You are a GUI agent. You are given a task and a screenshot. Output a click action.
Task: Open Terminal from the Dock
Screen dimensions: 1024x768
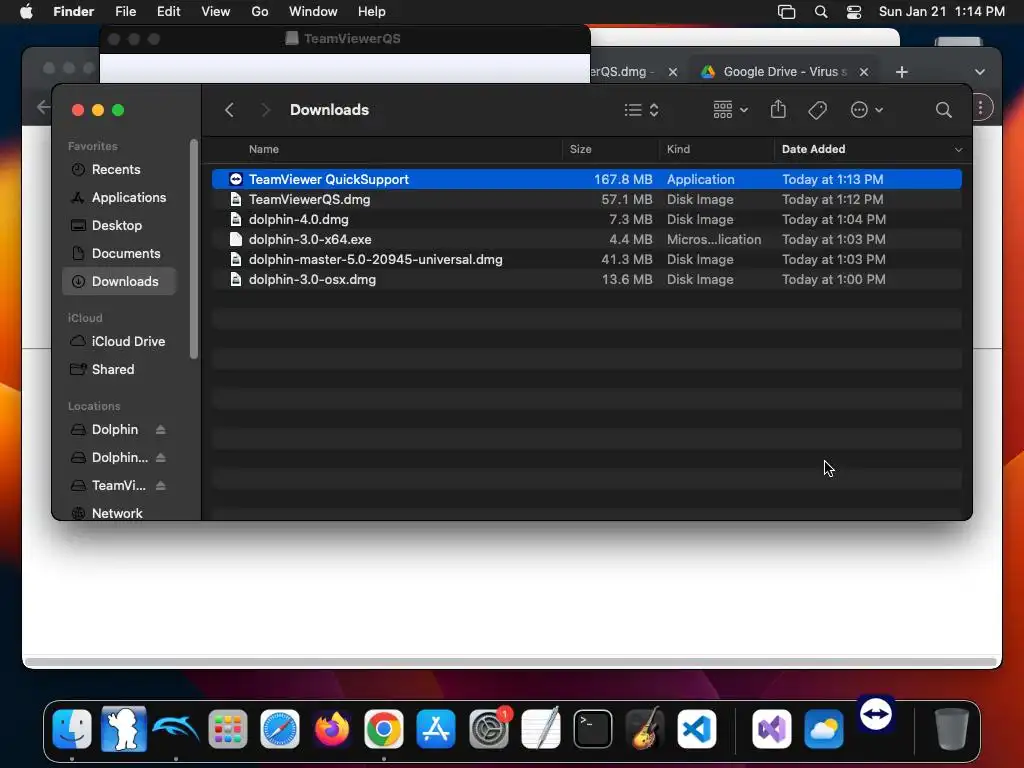tap(593, 728)
